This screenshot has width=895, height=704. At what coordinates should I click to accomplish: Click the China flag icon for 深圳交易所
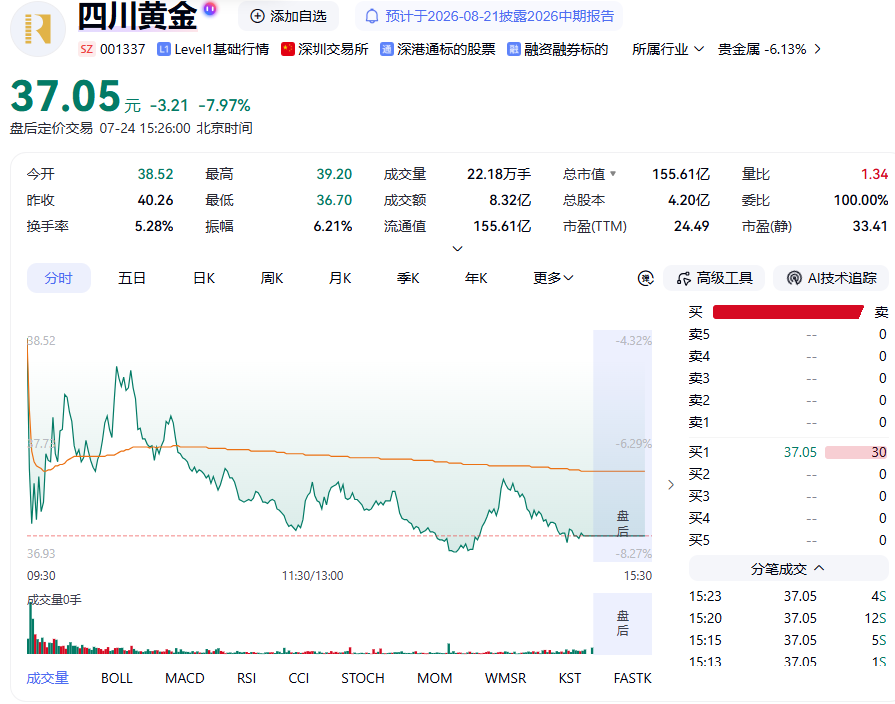288,49
